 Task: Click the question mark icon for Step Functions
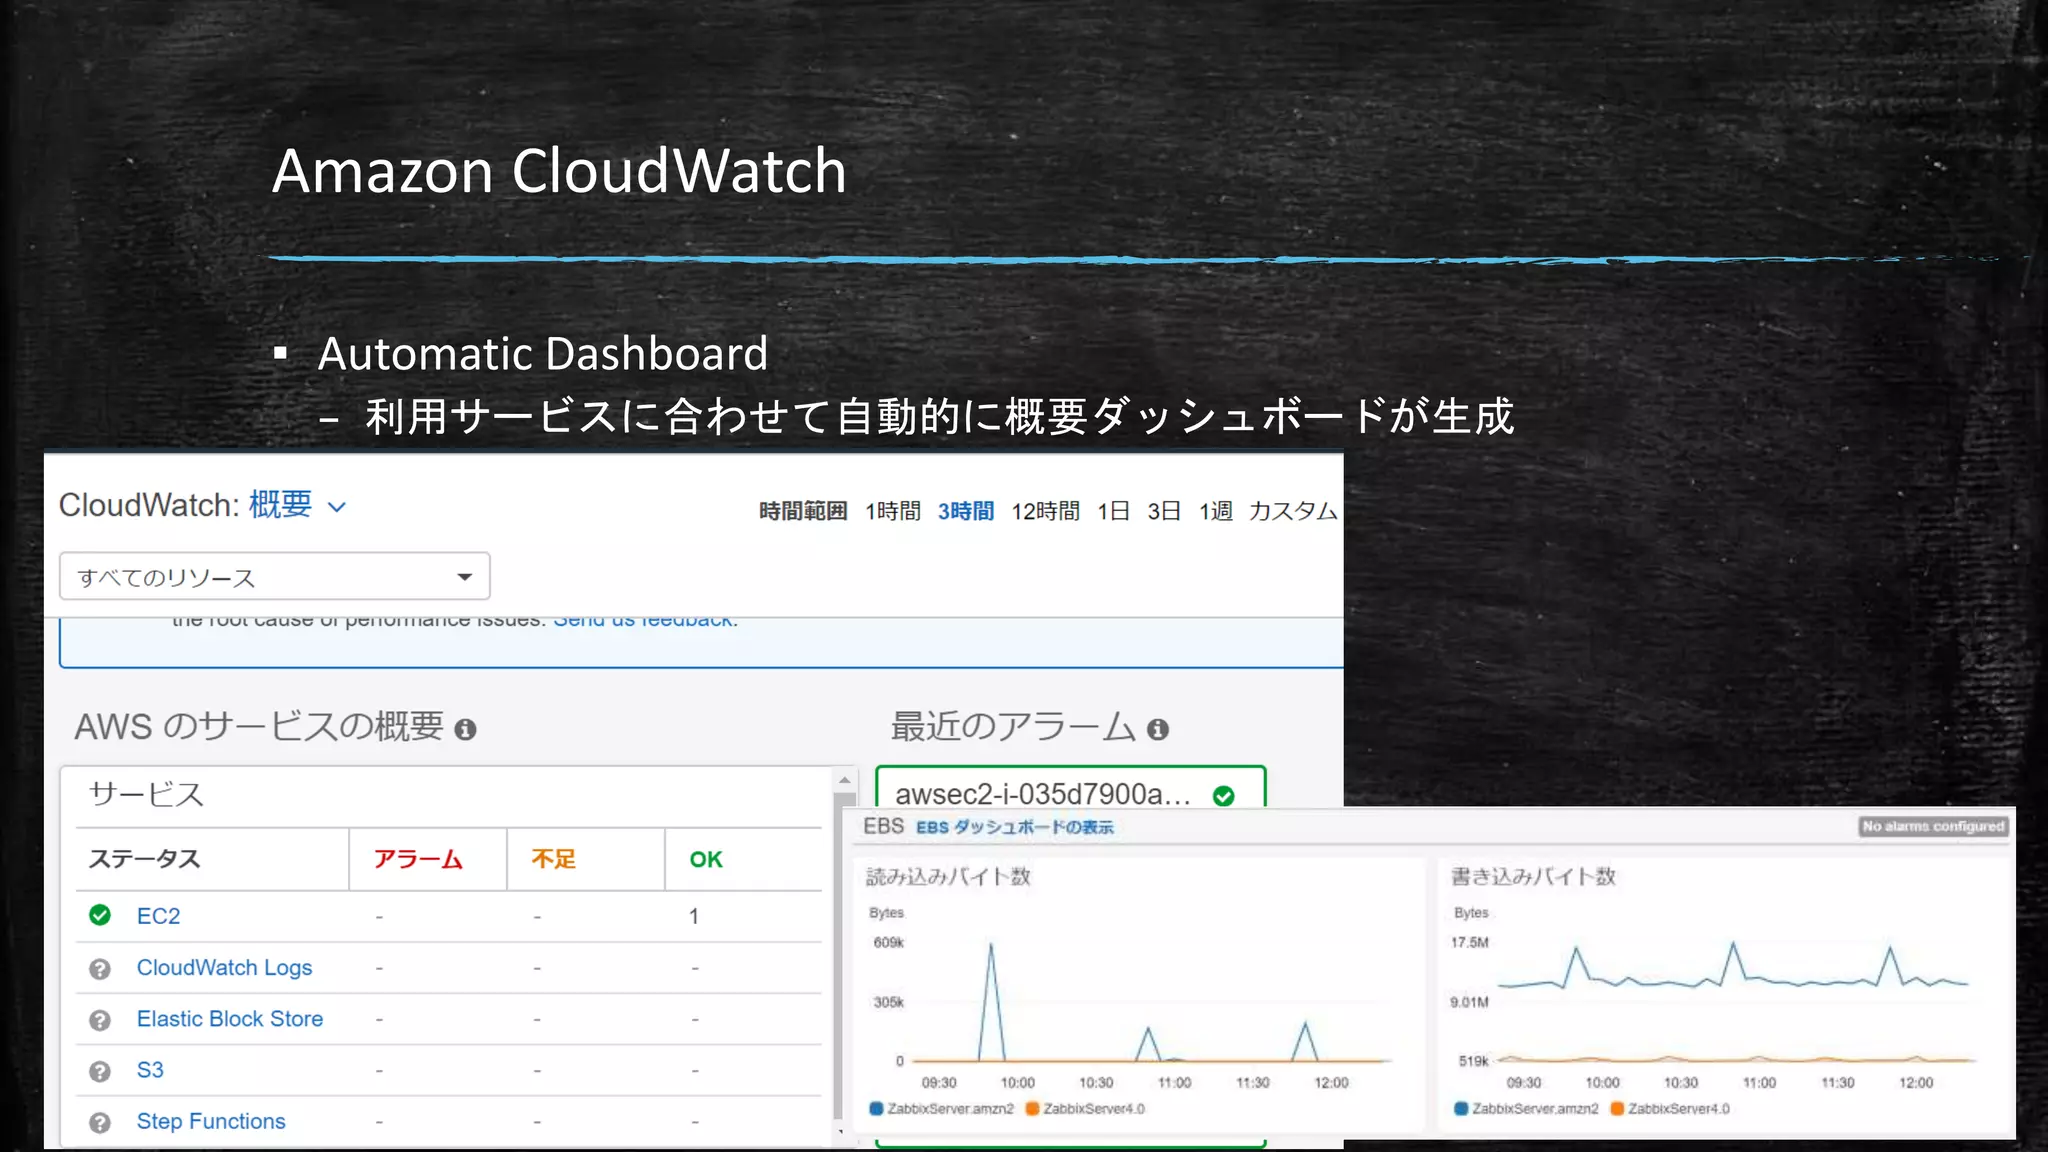click(x=100, y=1122)
